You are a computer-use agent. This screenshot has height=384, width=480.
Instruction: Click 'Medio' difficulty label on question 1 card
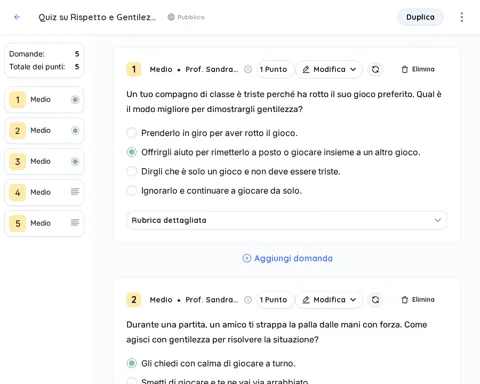(x=161, y=69)
